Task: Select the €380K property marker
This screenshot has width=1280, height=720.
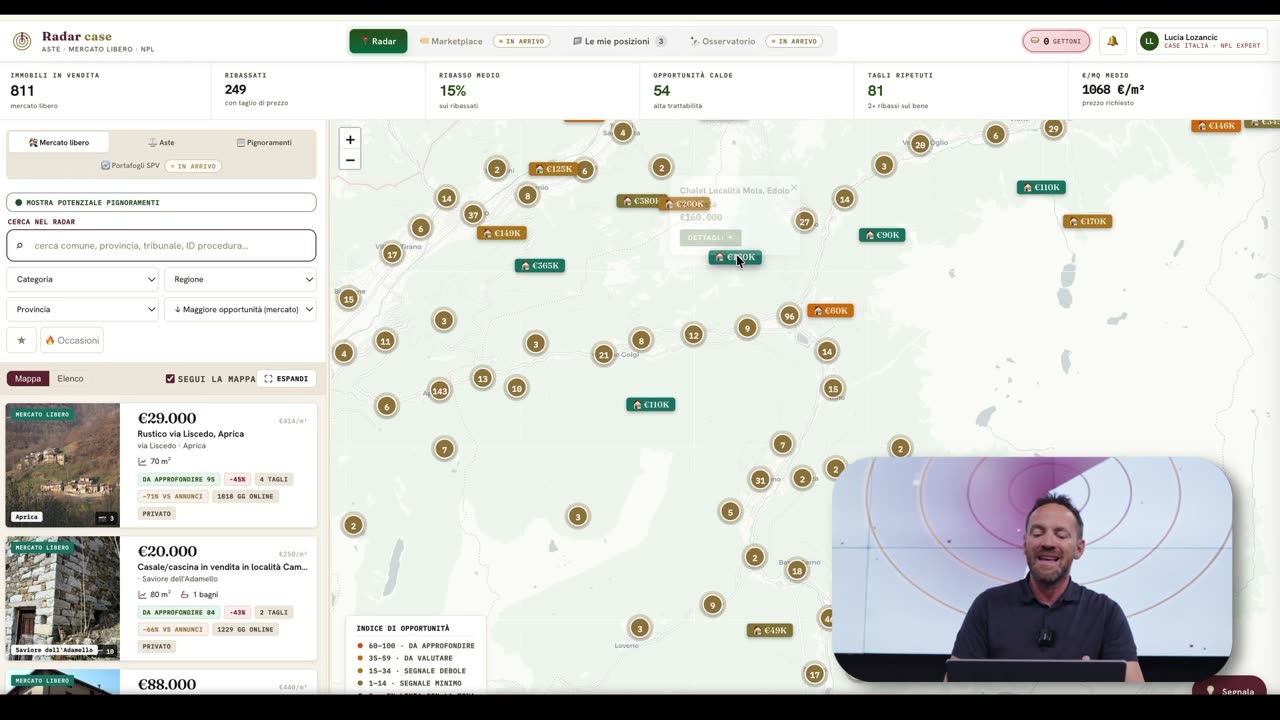Action: tap(640, 201)
